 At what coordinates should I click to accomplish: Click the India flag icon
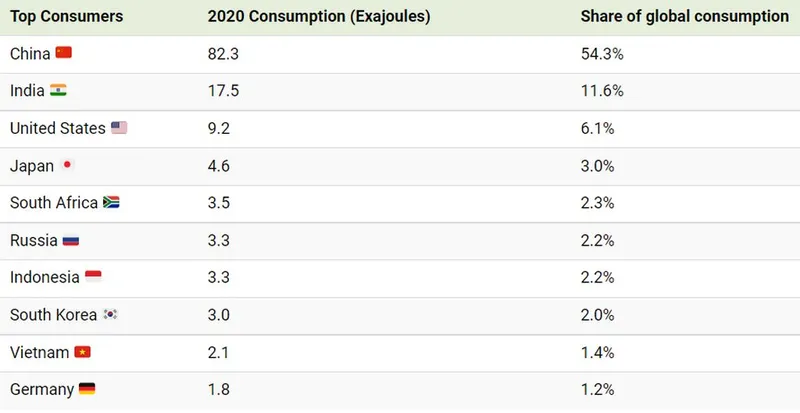(58, 90)
